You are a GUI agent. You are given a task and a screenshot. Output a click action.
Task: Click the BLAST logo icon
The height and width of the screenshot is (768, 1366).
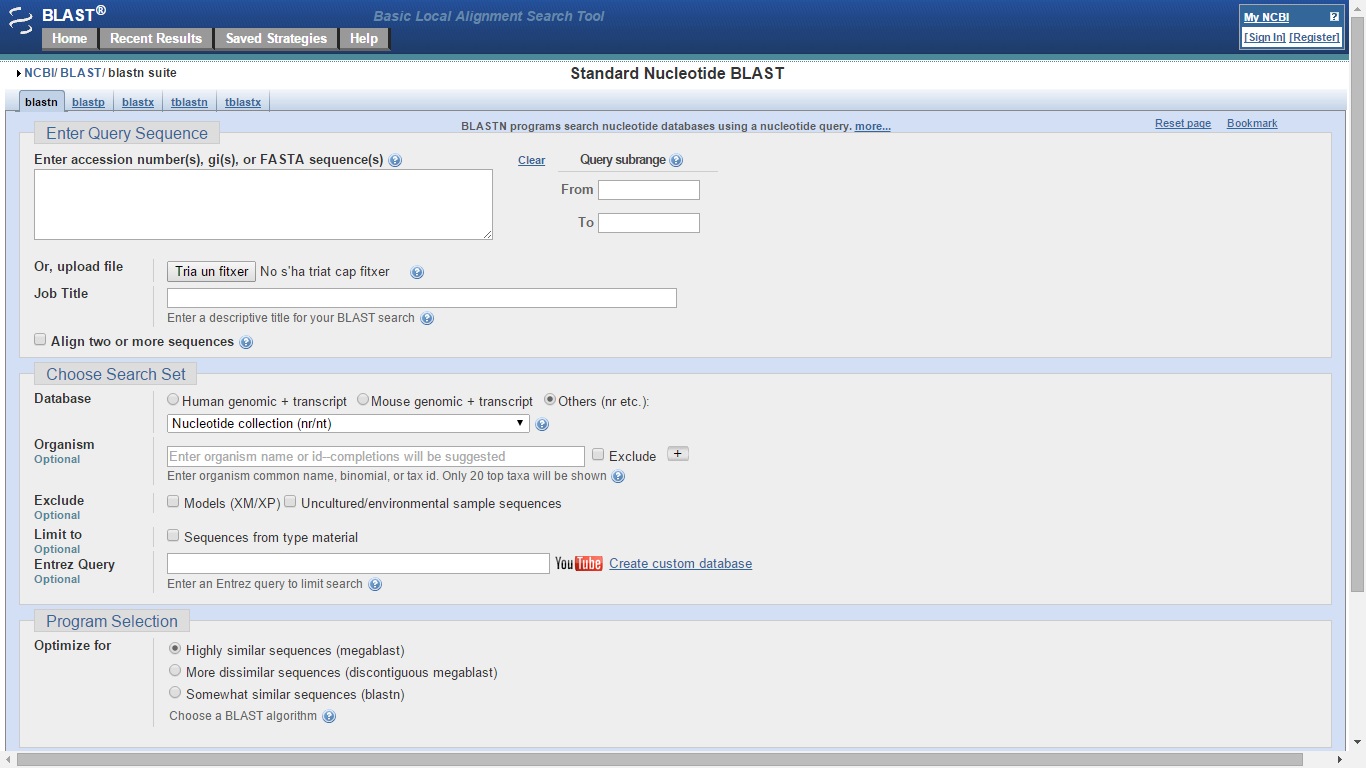pos(20,19)
